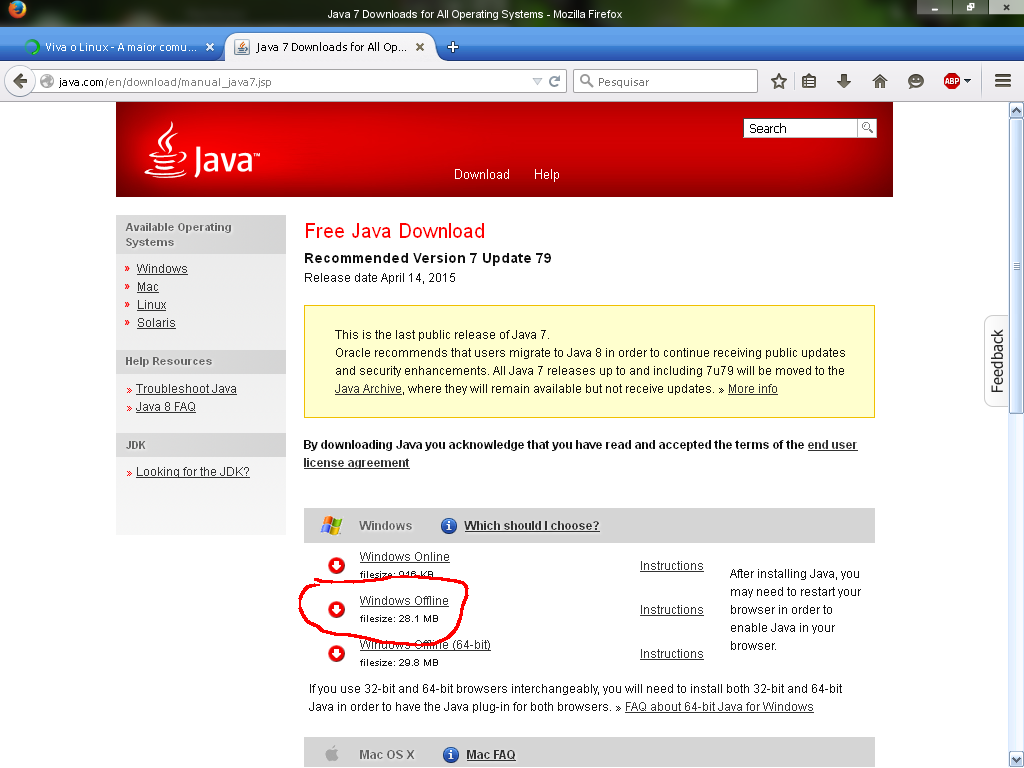Follow the Looking for the JDK link

pyautogui.click(x=193, y=472)
